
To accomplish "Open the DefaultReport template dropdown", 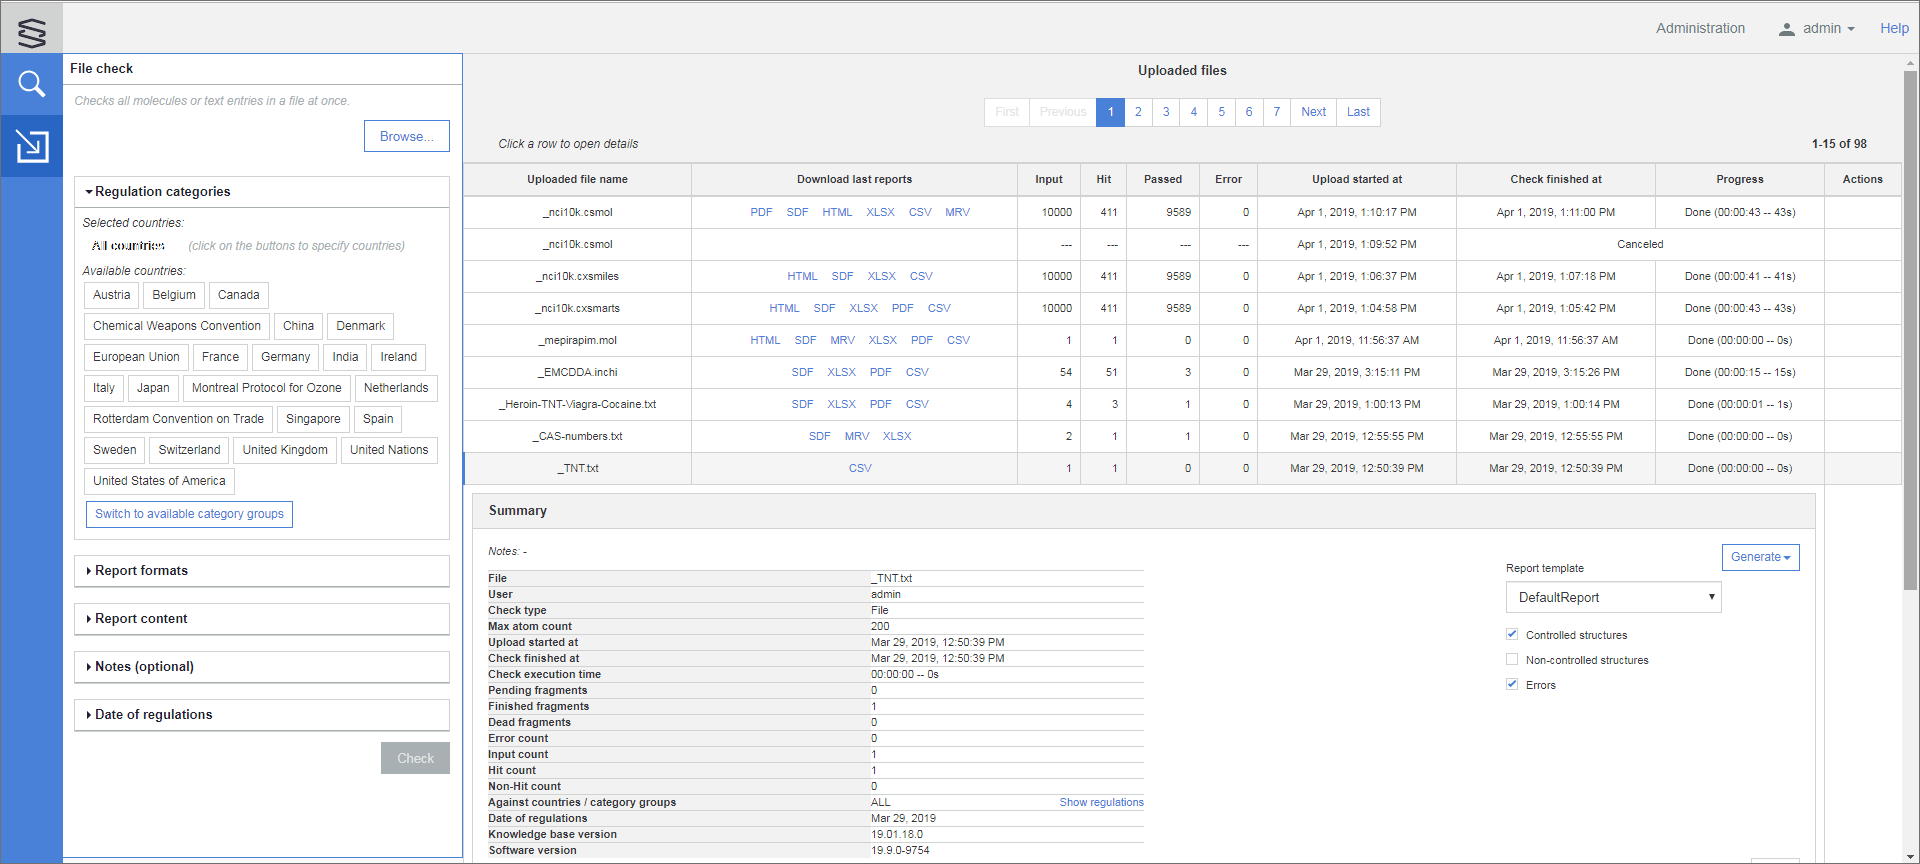I will [x=1613, y=597].
